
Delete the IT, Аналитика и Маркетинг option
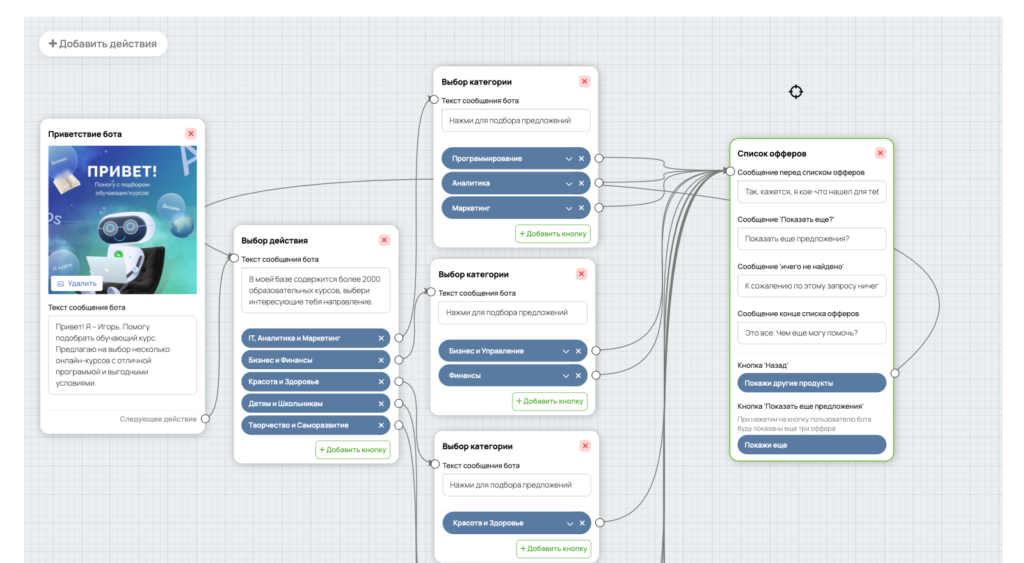381,338
